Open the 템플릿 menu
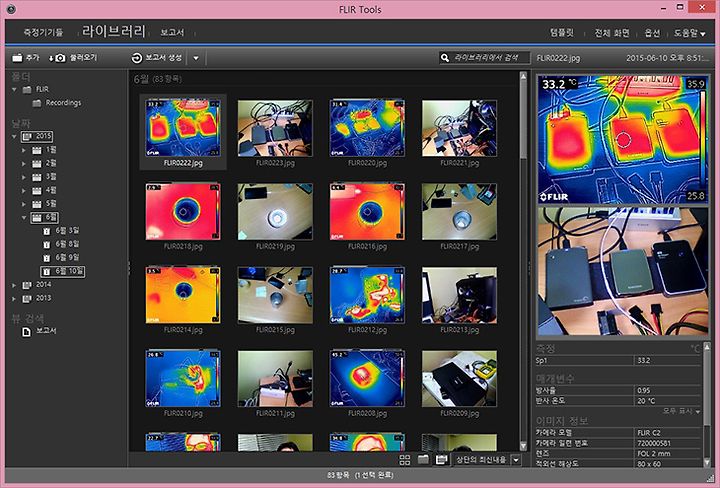The height and width of the screenshot is (488, 720). click(x=562, y=33)
